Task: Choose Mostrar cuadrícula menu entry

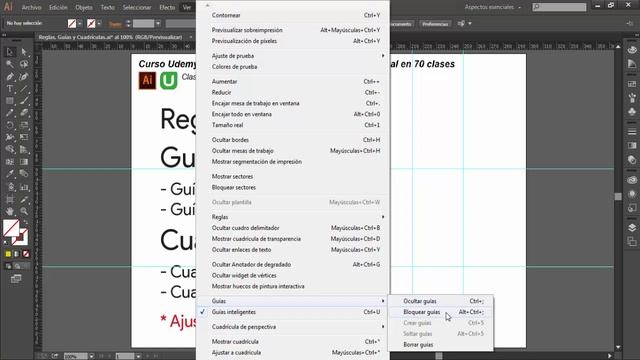Action: pyautogui.click(x=293, y=341)
